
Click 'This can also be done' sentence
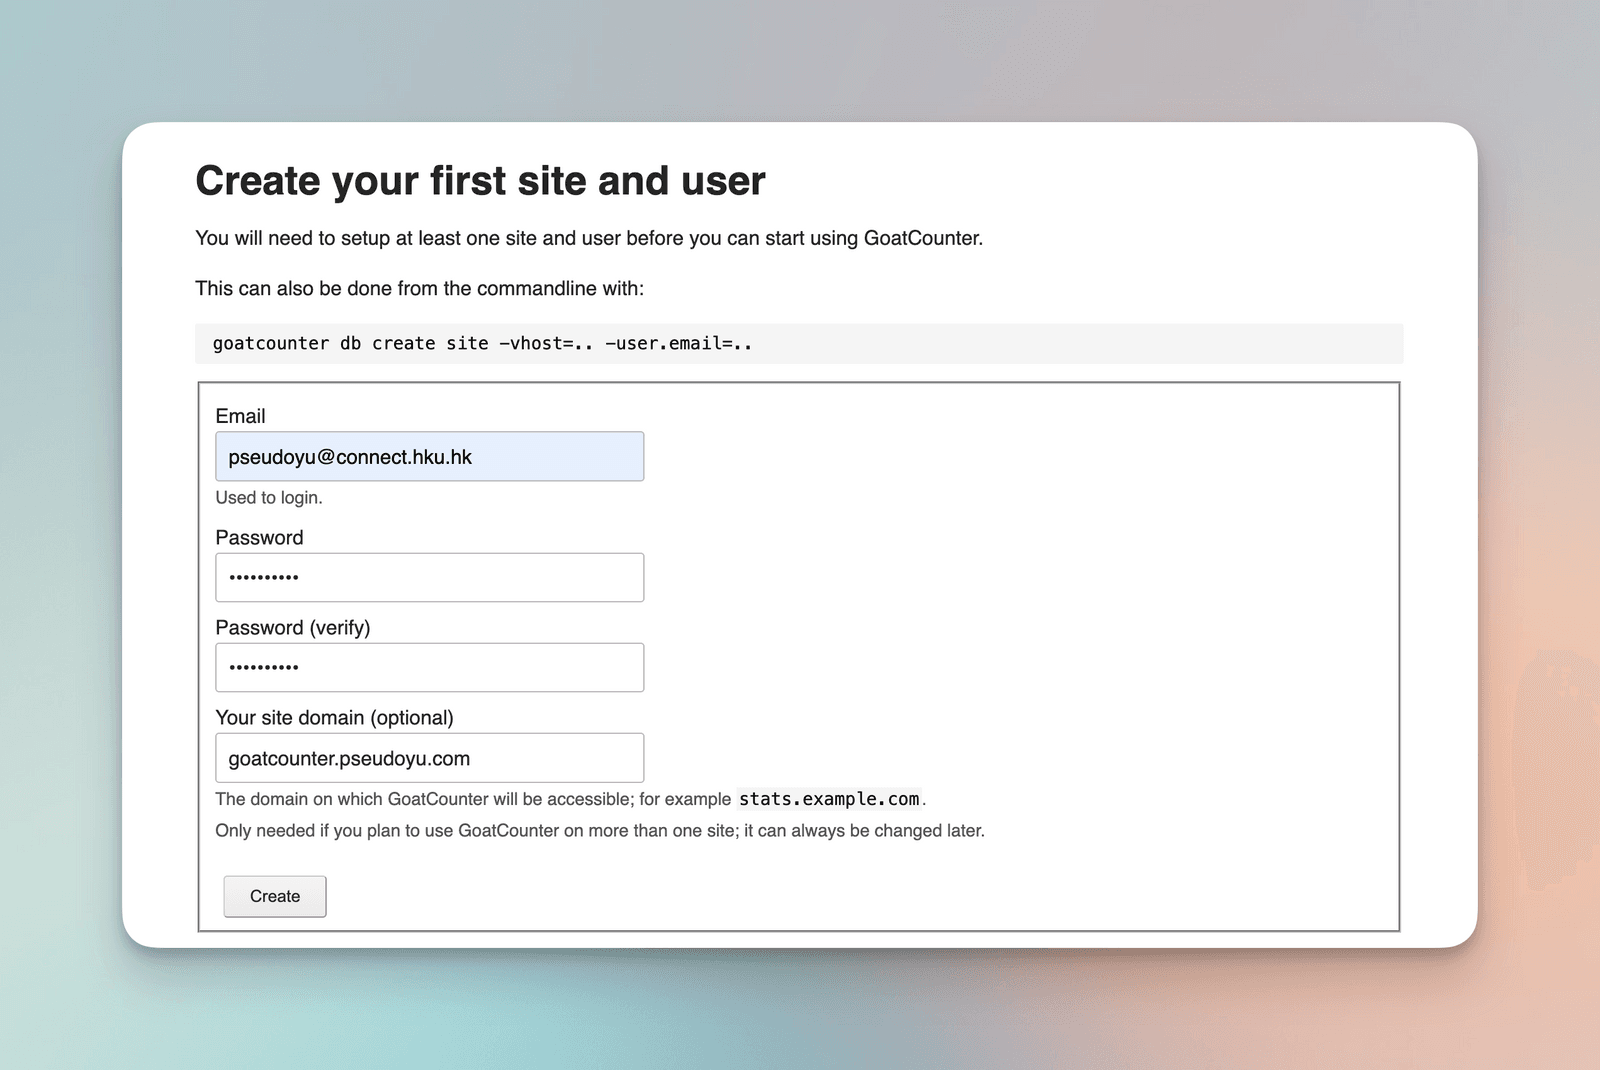420,288
